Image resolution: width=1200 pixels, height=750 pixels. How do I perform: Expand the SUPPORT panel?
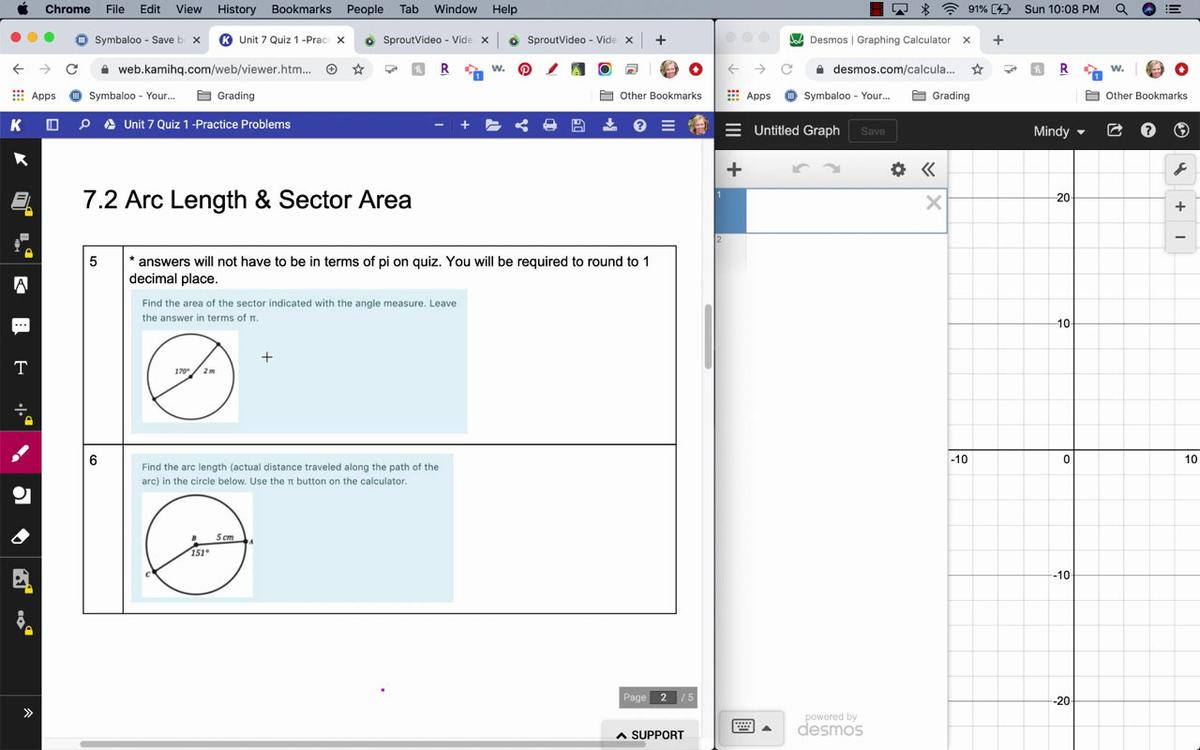pyautogui.click(x=650, y=735)
